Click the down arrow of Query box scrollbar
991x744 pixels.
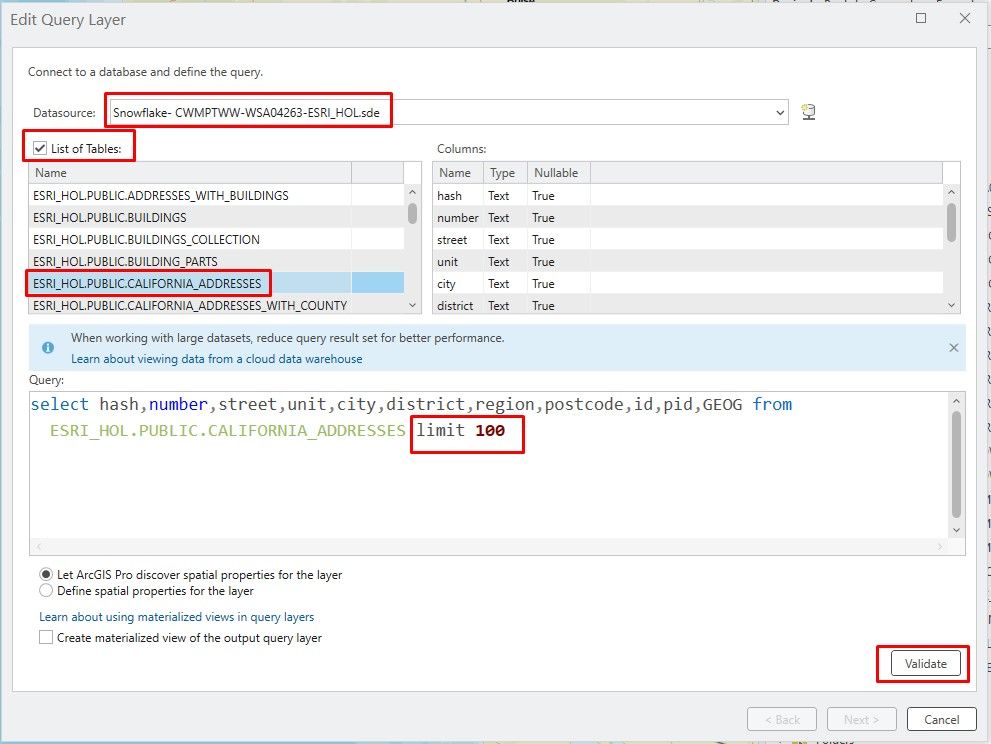[956, 530]
